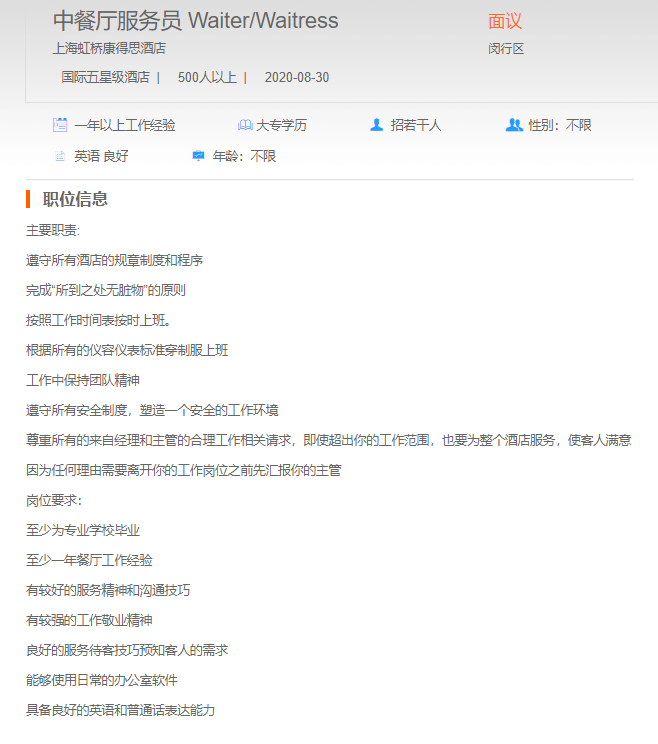Image resolution: width=658 pixels, height=744 pixels.
Task: Click the person icon next to 招若干人
Action: click(x=376, y=125)
